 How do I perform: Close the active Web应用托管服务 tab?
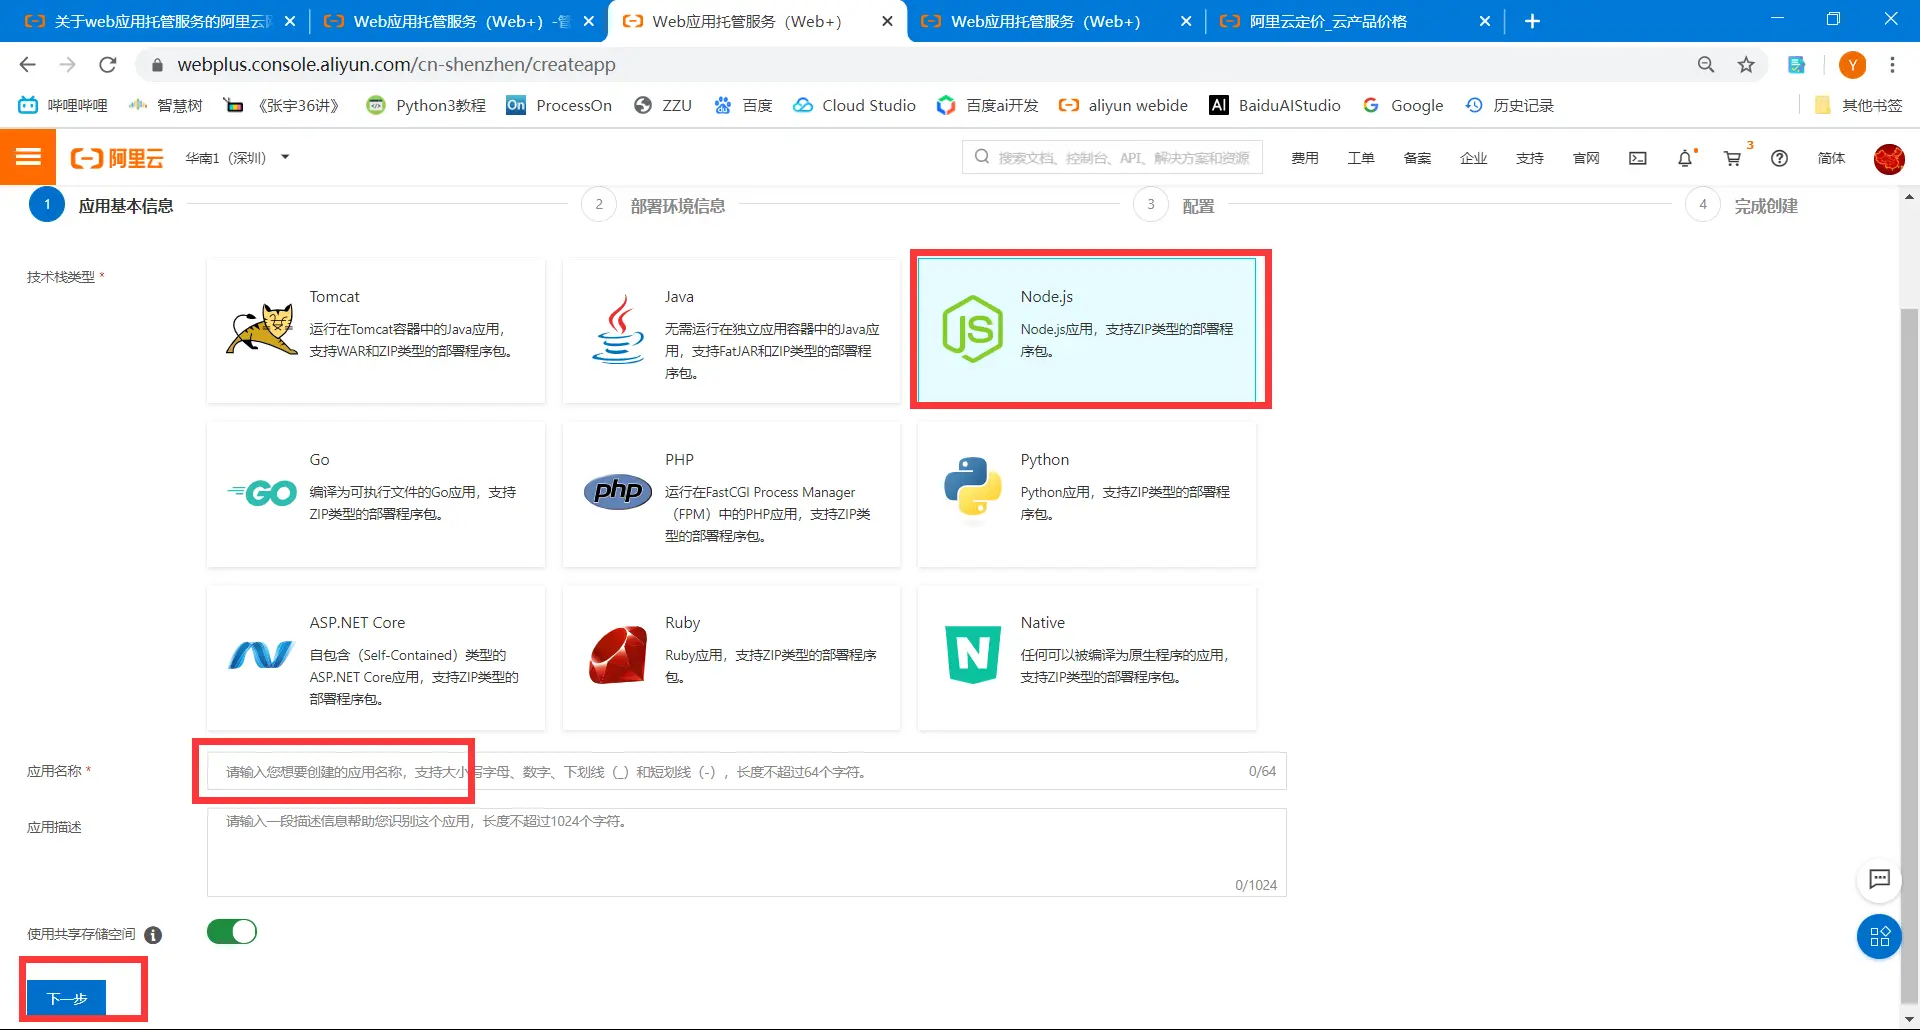(887, 21)
